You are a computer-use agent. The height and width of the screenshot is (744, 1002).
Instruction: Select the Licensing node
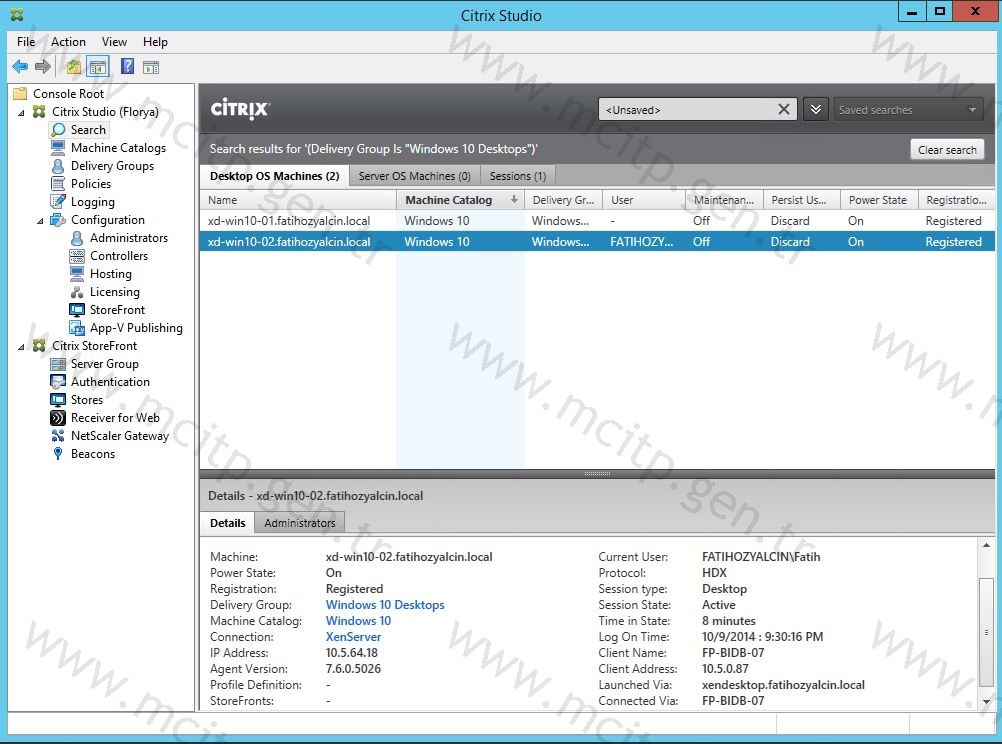(x=114, y=291)
